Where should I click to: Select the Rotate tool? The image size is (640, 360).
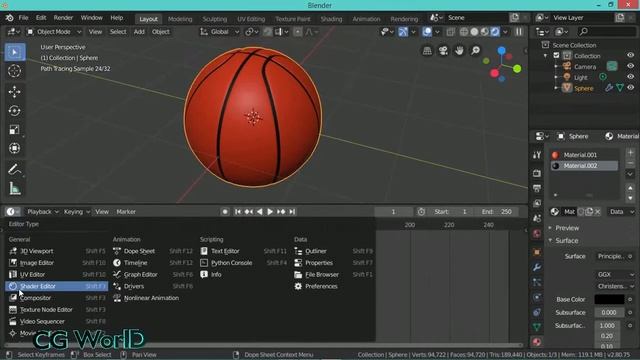coord(15,111)
